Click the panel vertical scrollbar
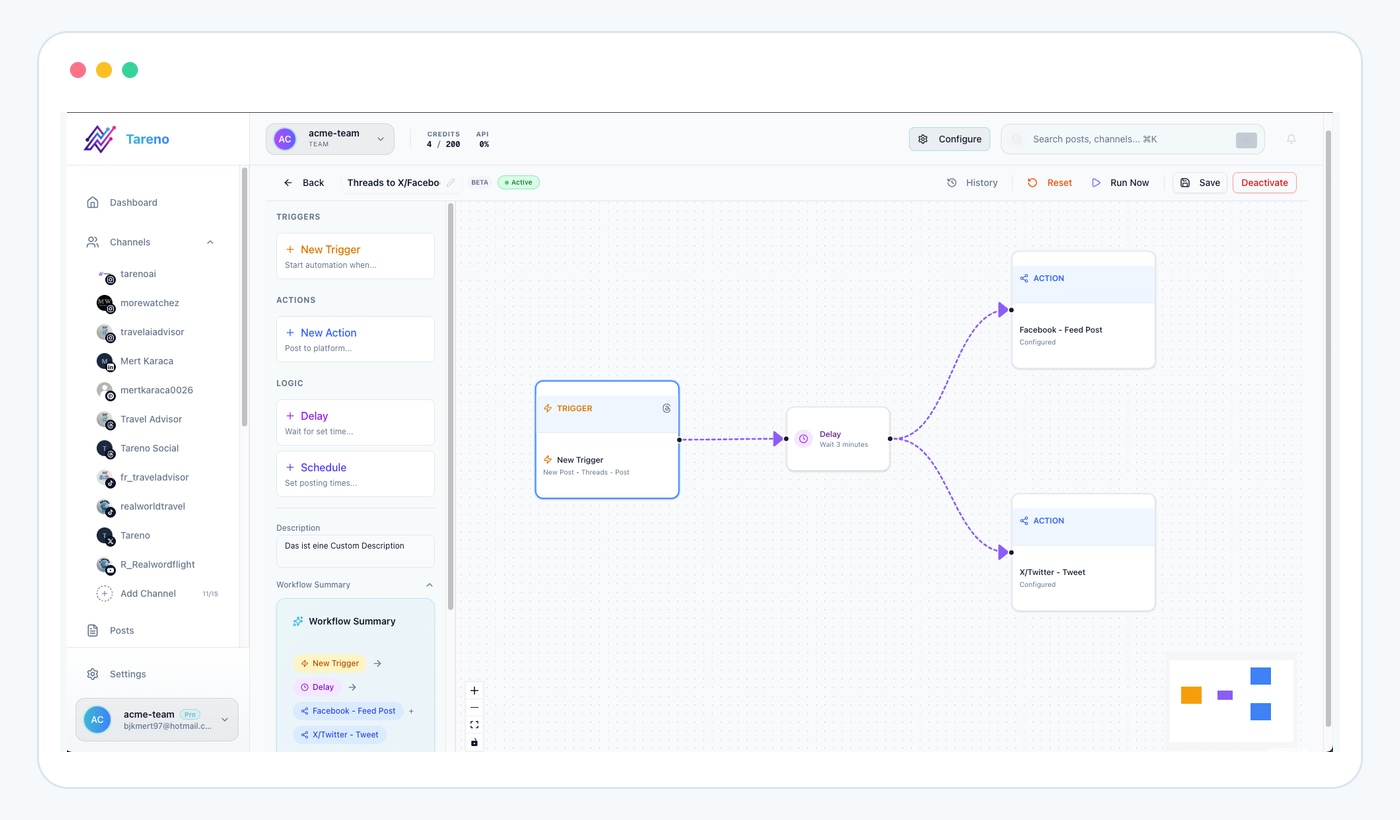The width and height of the screenshot is (1400, 820). [x=450, y=405]
